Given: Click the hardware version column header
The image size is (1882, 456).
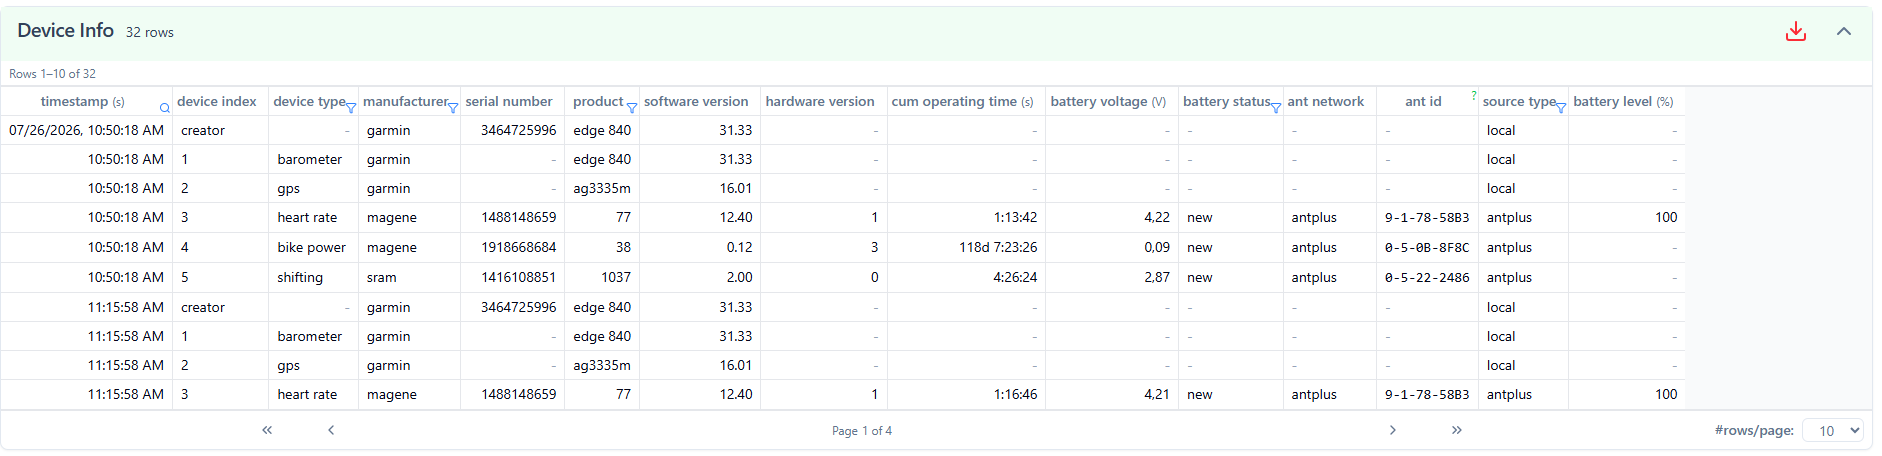Looking at the screenshot, I should point(820,101).
